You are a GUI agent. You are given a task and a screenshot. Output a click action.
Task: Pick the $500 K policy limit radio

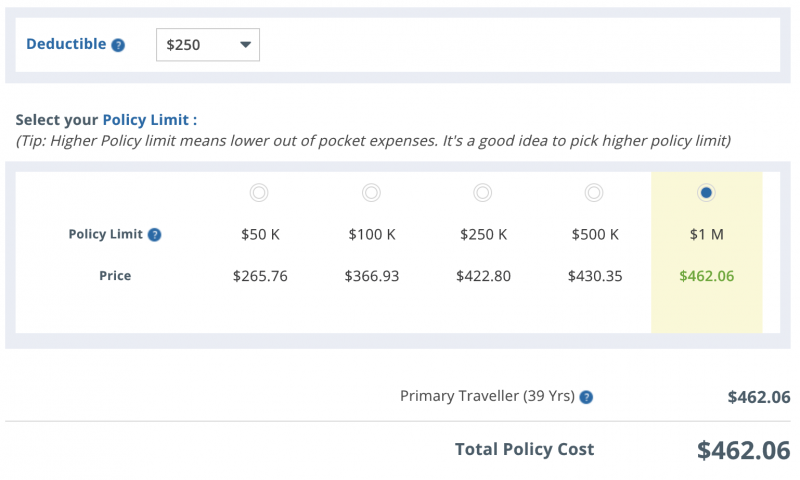pos(594,192)
